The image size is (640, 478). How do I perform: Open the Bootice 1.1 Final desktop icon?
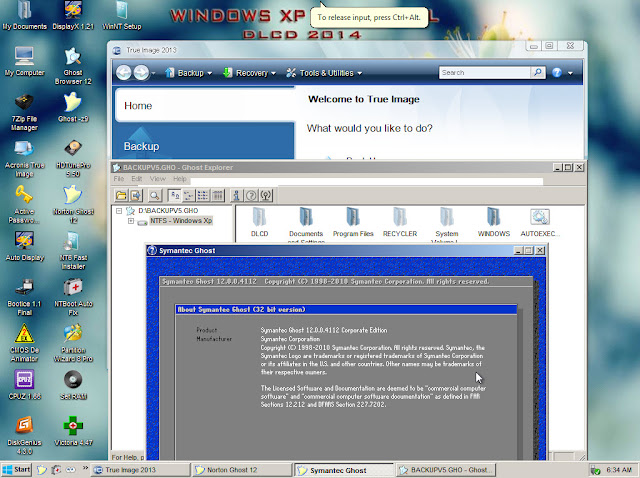[24, 297]
